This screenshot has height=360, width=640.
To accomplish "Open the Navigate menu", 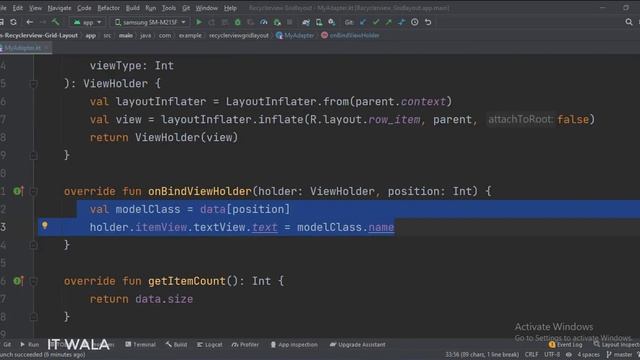I will pos(59,8).
